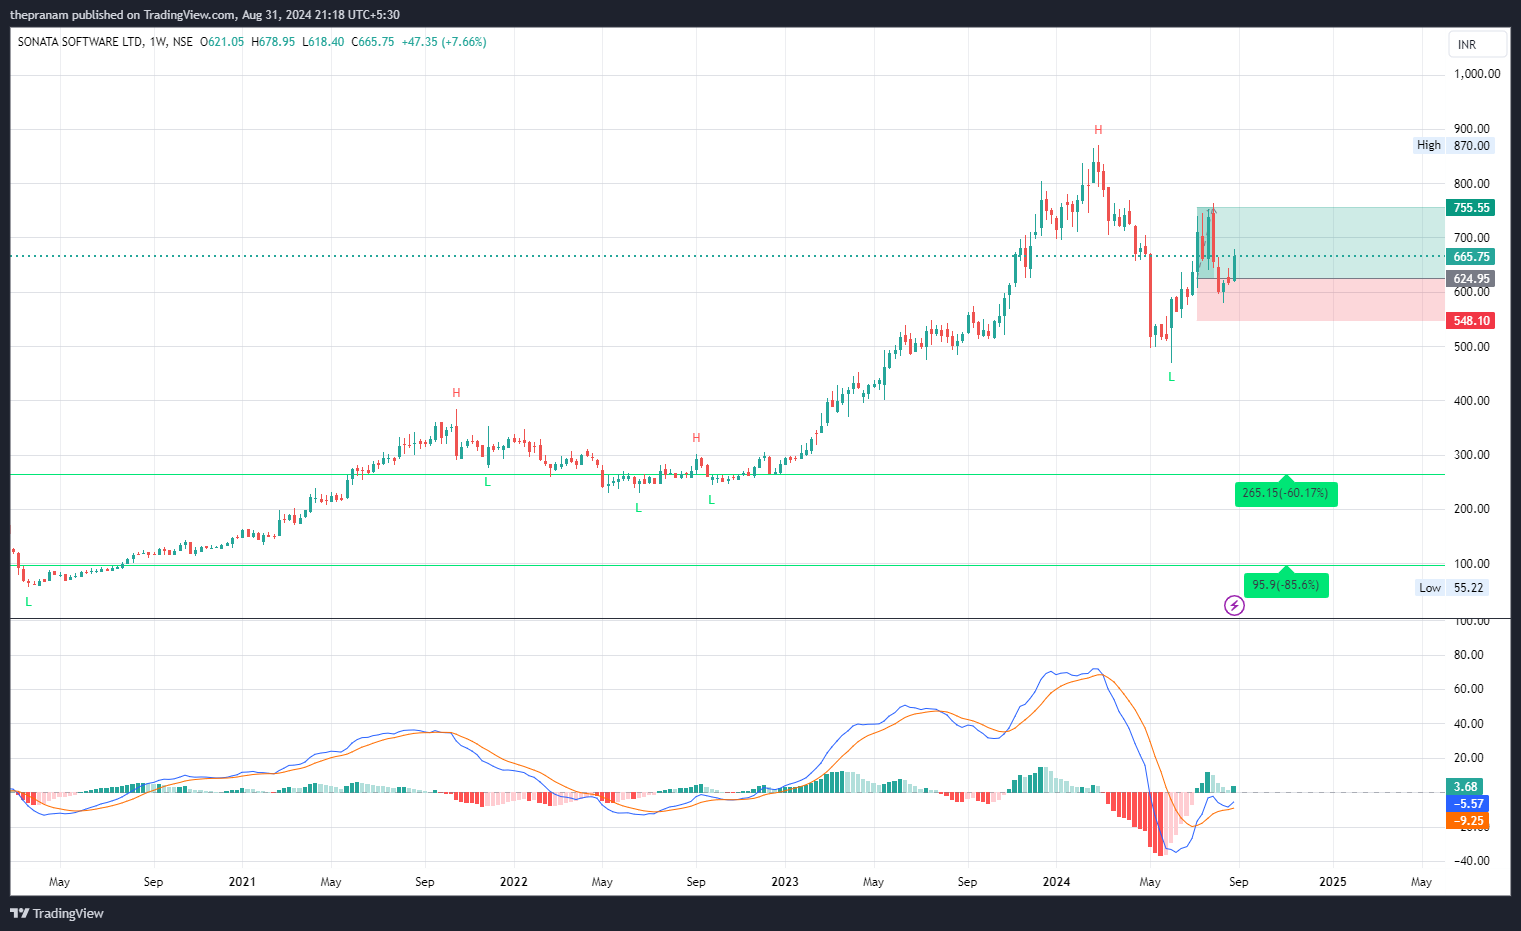Click the 80.00 MACD axis label

pyautogui.click(x=1469, y=655)
